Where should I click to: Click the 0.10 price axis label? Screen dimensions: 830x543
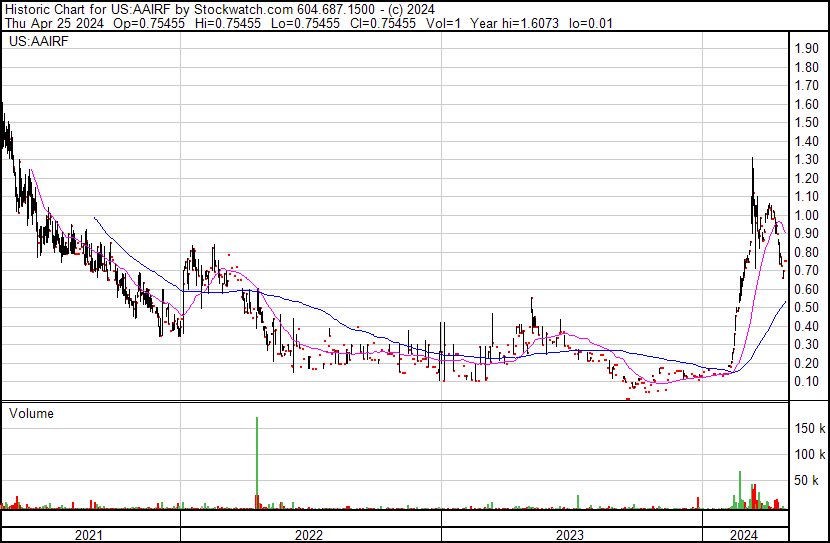[806, 381]
